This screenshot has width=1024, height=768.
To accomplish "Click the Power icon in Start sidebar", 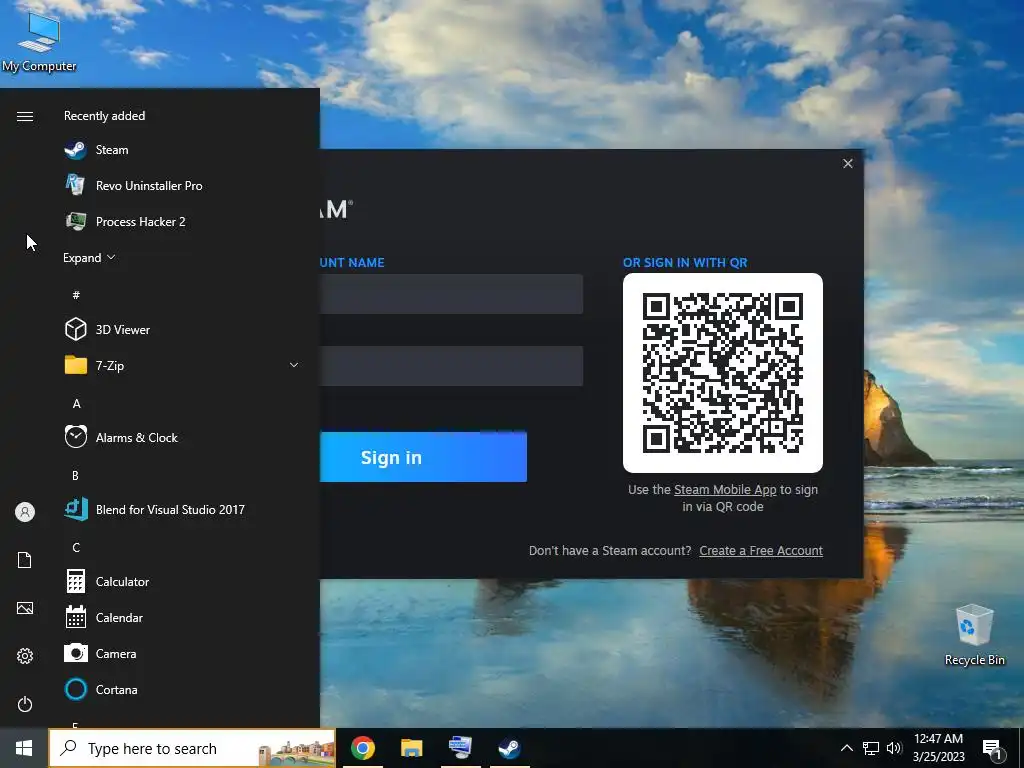I will pos(25,704).
